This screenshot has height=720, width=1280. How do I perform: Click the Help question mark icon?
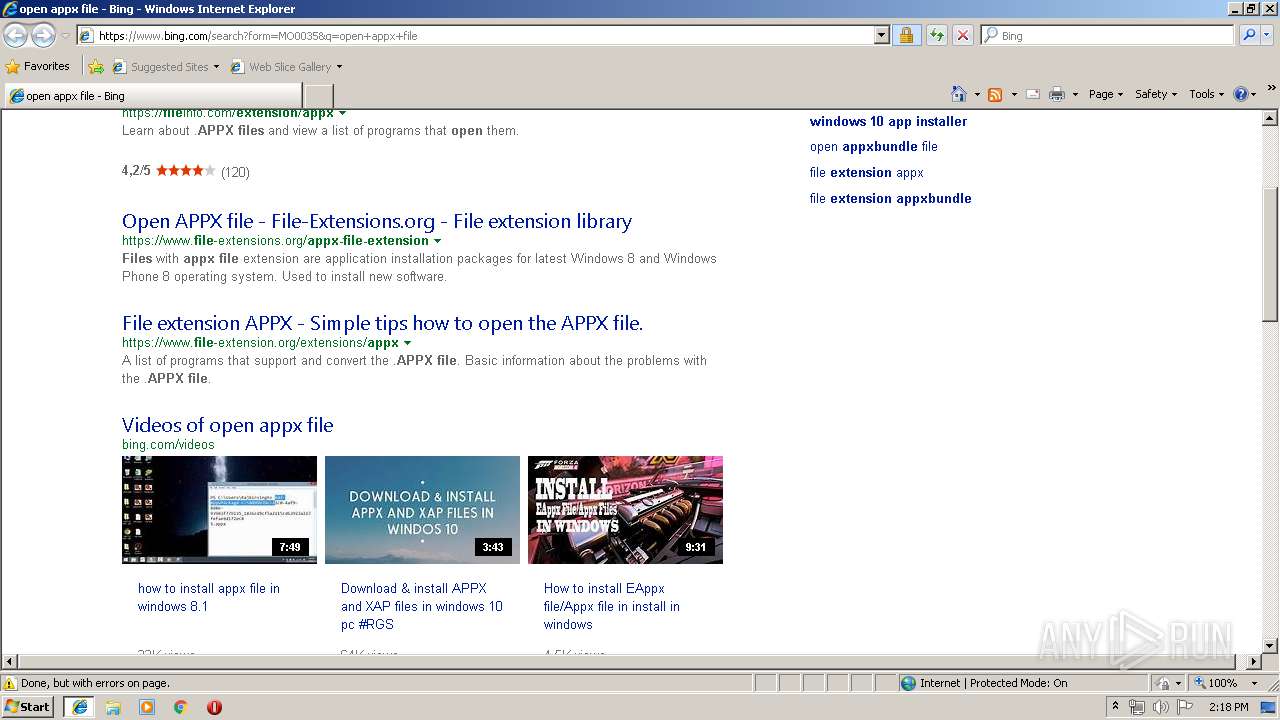1241,94
